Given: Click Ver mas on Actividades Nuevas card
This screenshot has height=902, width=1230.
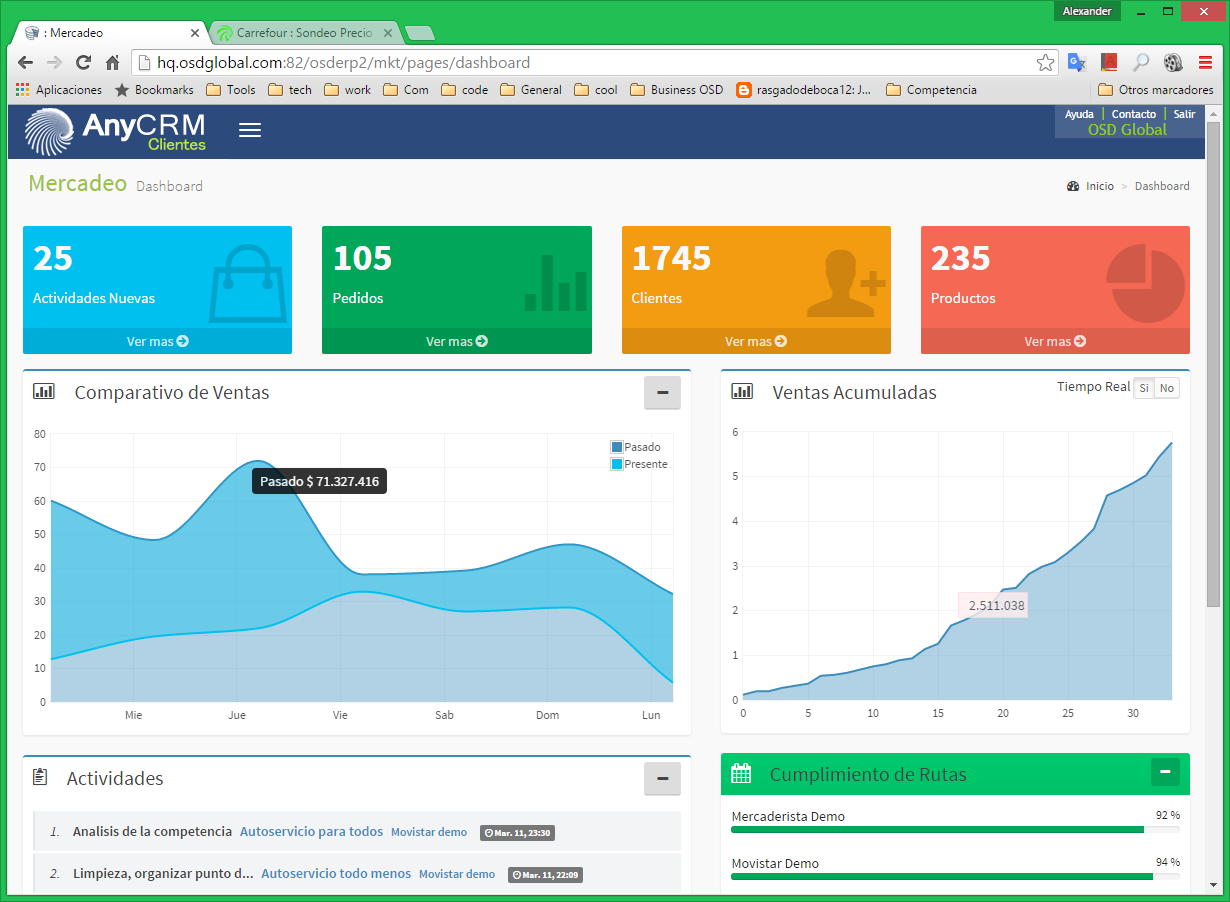Looking at the screenshot, I should coord(157,341).
